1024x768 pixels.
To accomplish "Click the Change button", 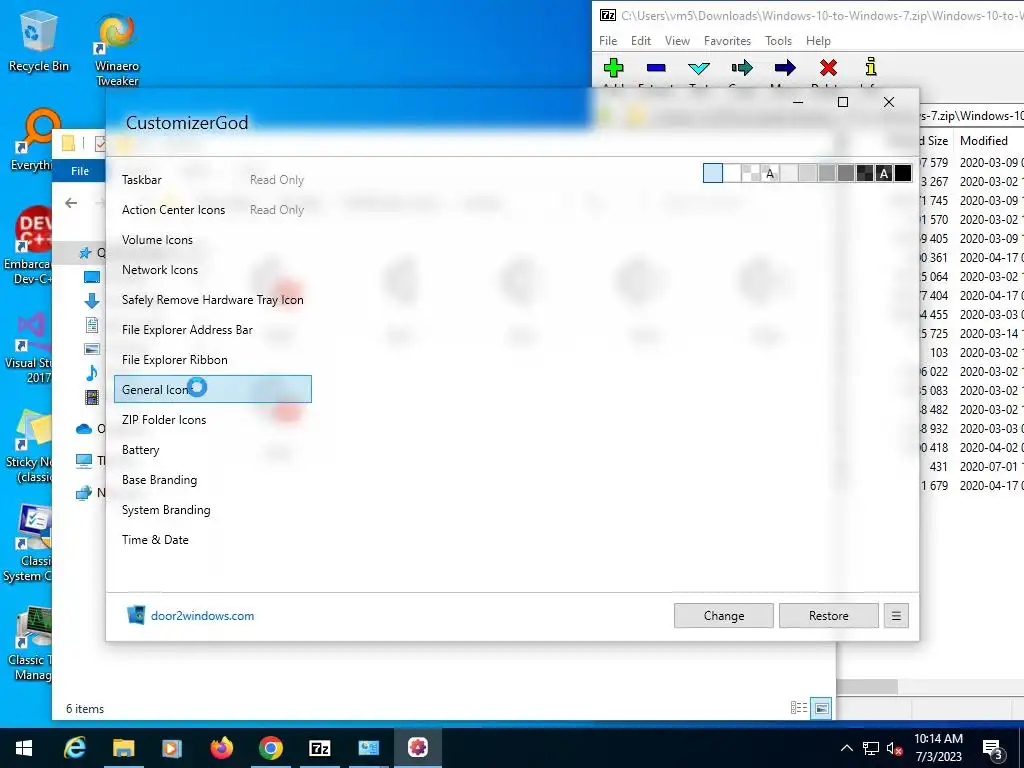I will click(x=724, y=616).
